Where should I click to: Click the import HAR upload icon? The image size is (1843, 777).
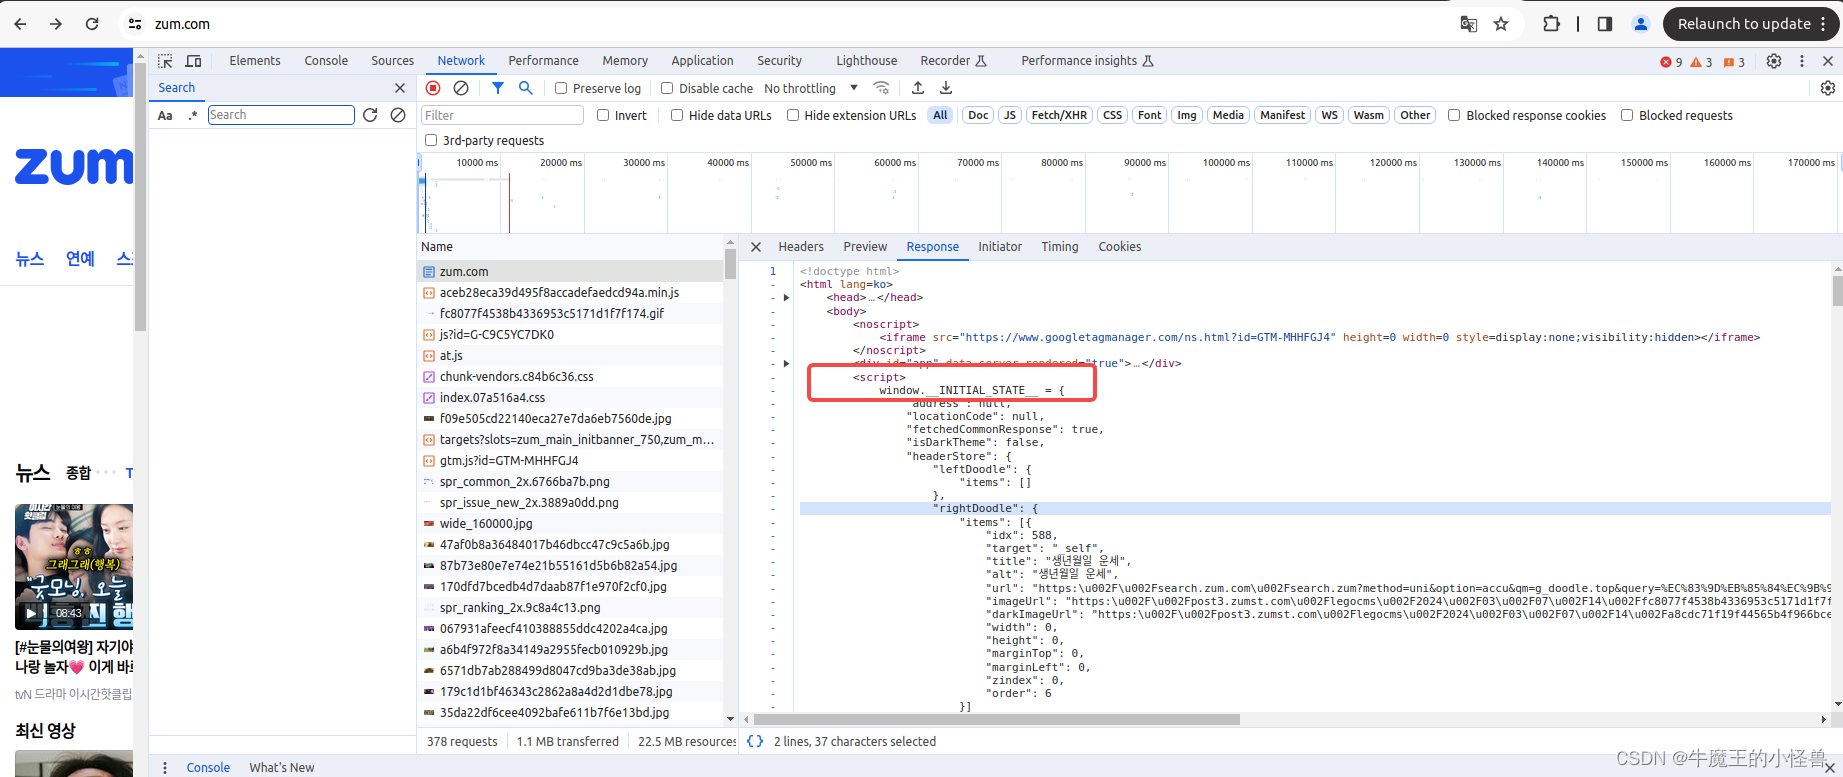tap(918, 88)
